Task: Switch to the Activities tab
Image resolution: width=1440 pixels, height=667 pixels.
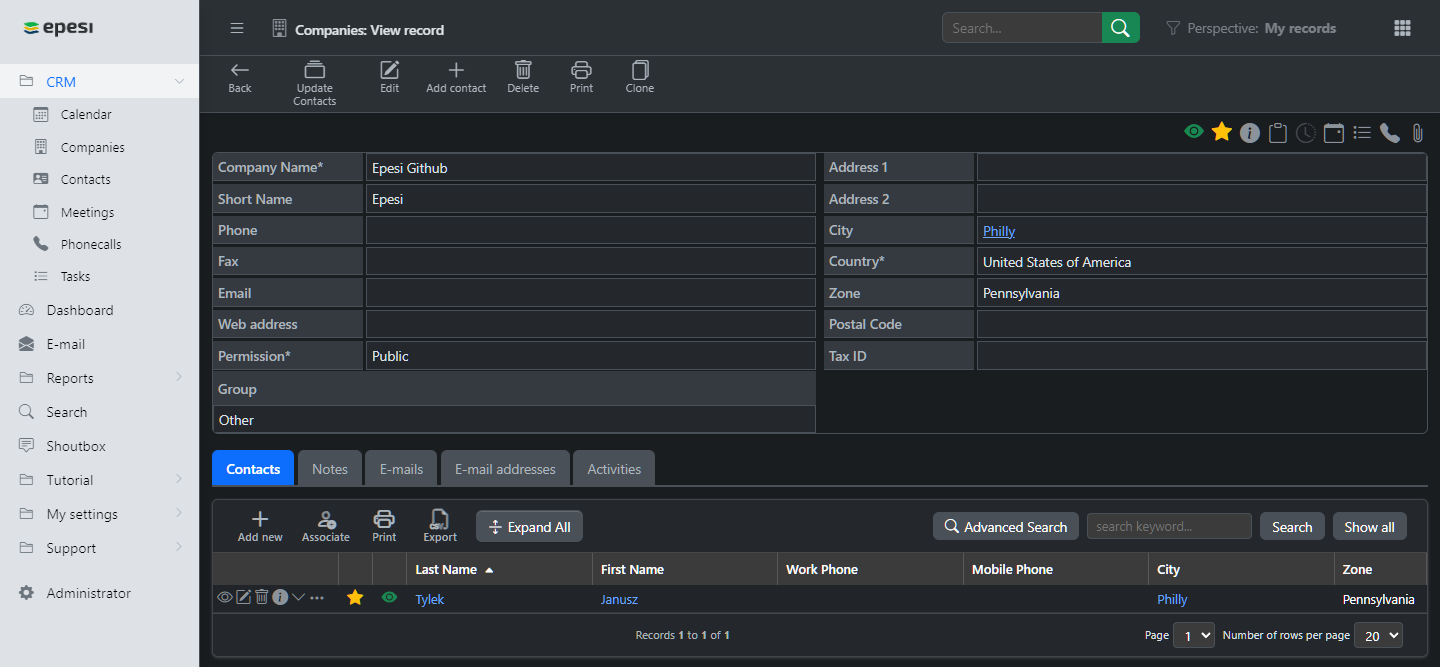Action: pos(614,469)
